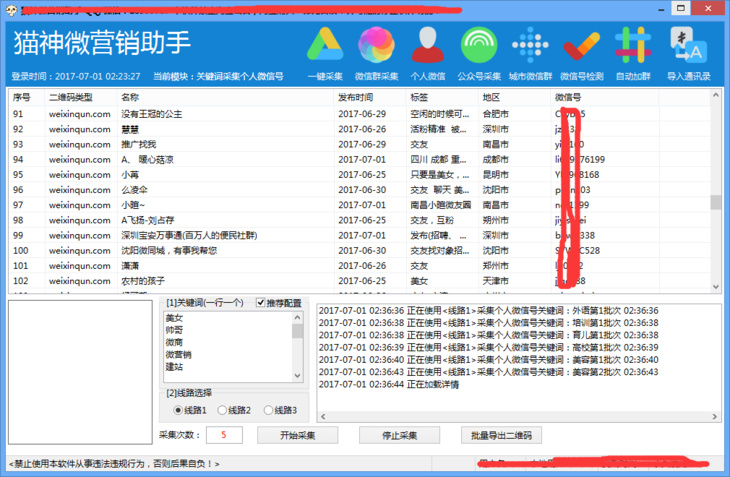
Task: Select keyword 帅哥 in keyword list
Action: (175, 330)
